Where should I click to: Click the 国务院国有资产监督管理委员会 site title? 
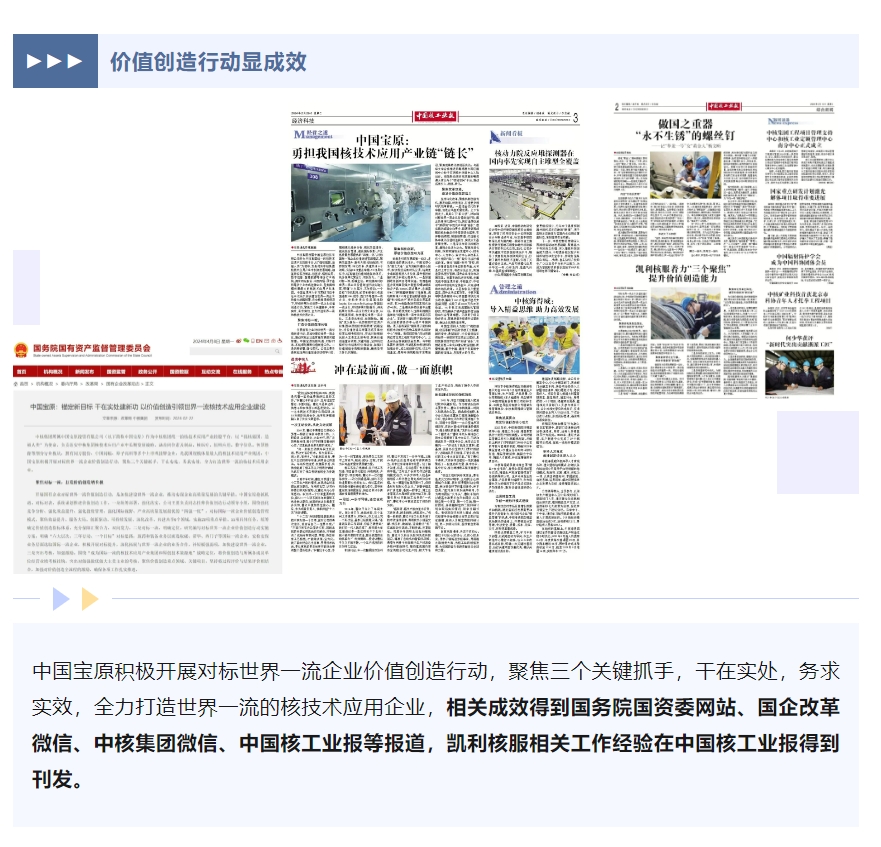click(x=92, y=348)
